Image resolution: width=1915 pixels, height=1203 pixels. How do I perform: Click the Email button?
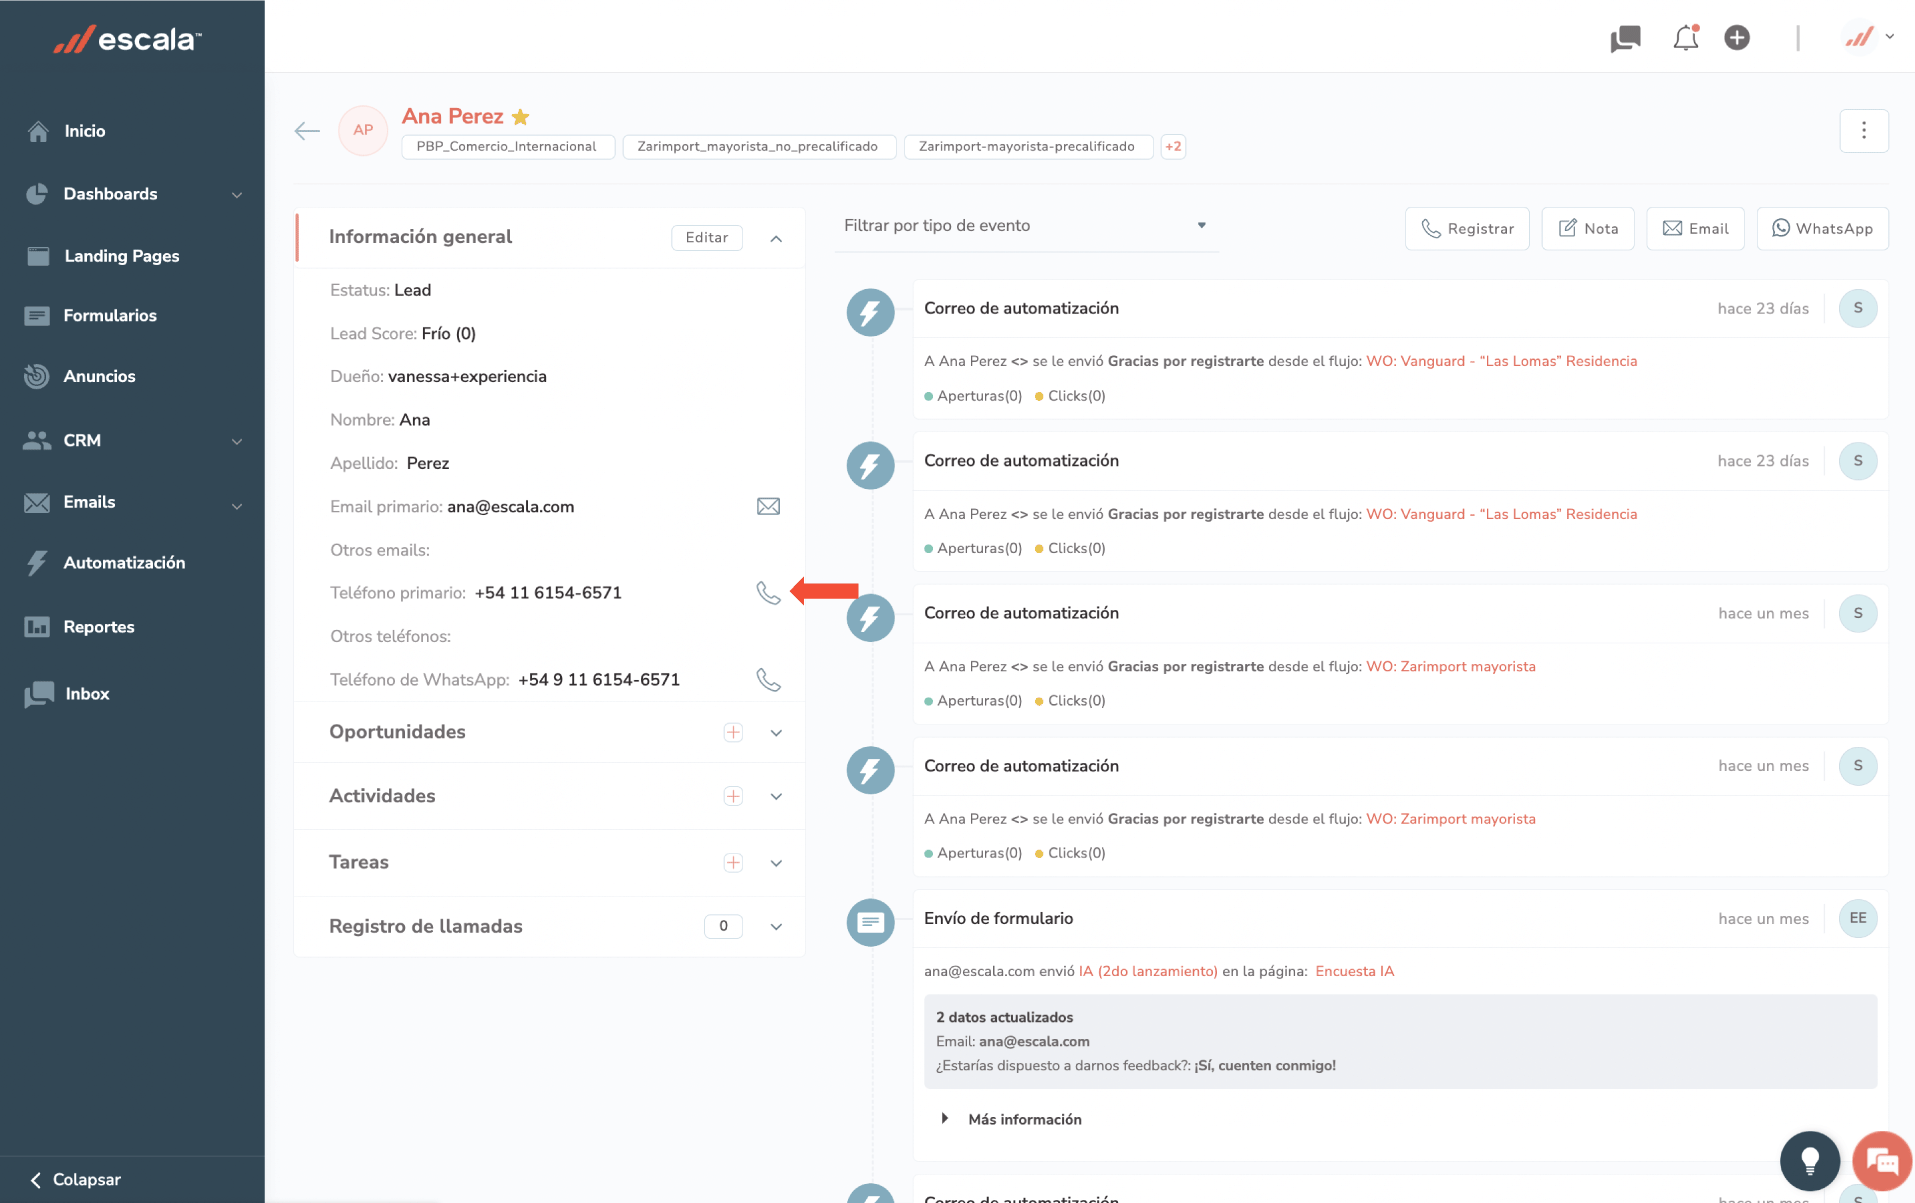pyautogui.click(x=1695, y=229)
